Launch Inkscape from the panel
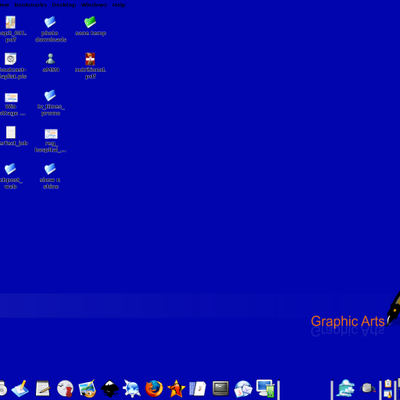This screenshot has width=400, height=400. point(110,389)
